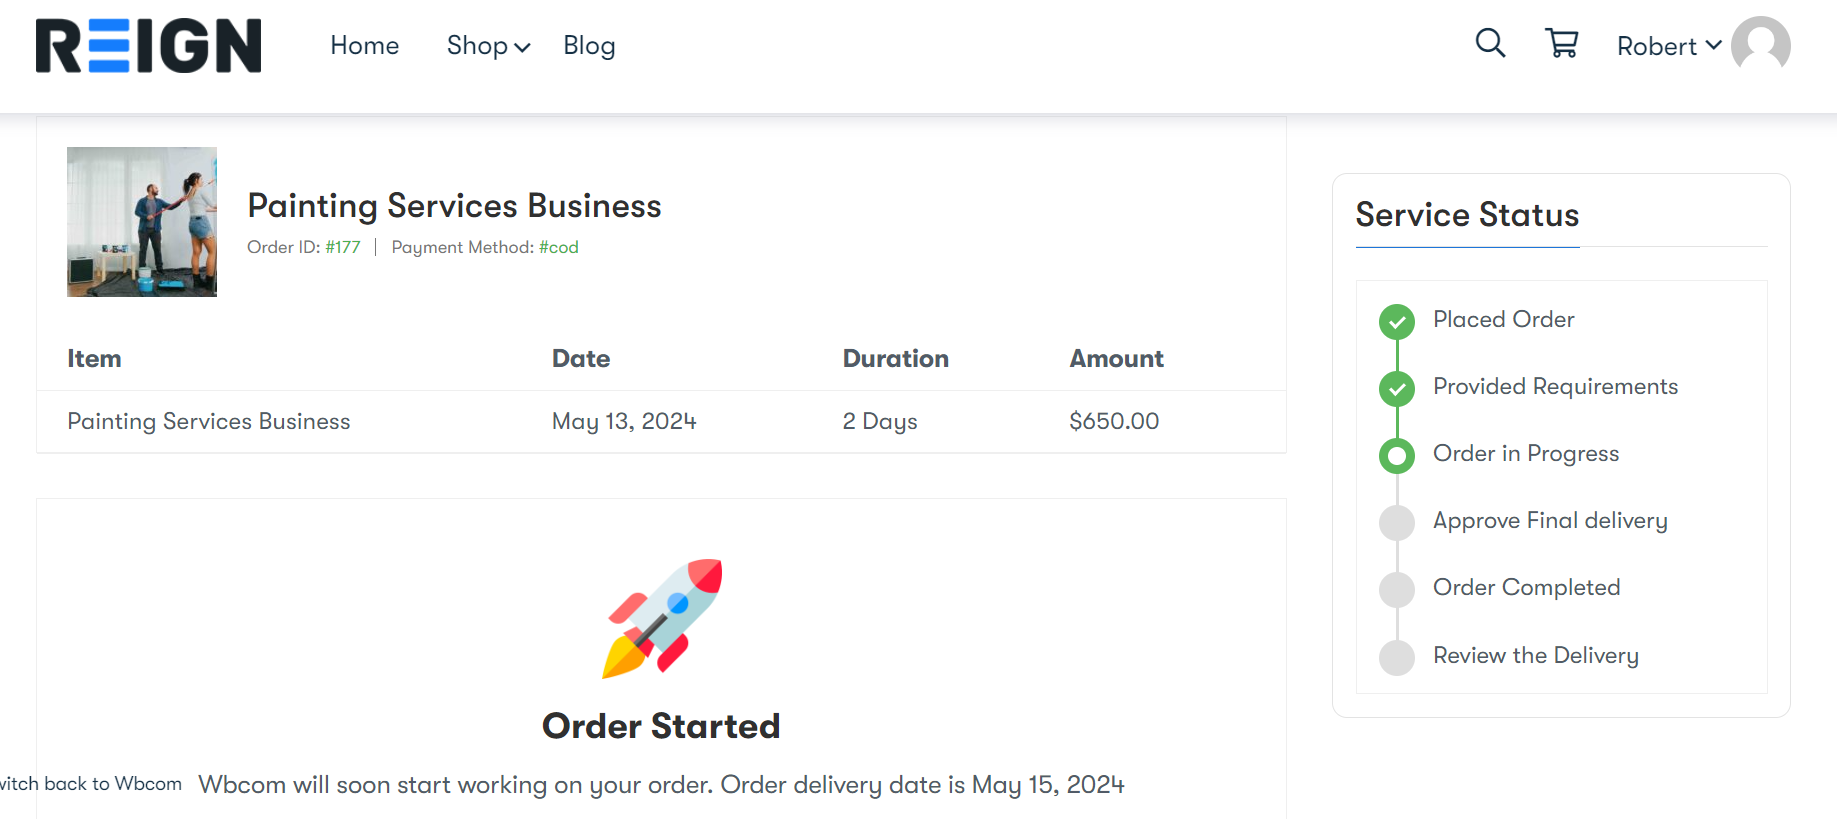Click the #cod payment method link
This screenshot has width=1837, height=819.
point(559,247)
